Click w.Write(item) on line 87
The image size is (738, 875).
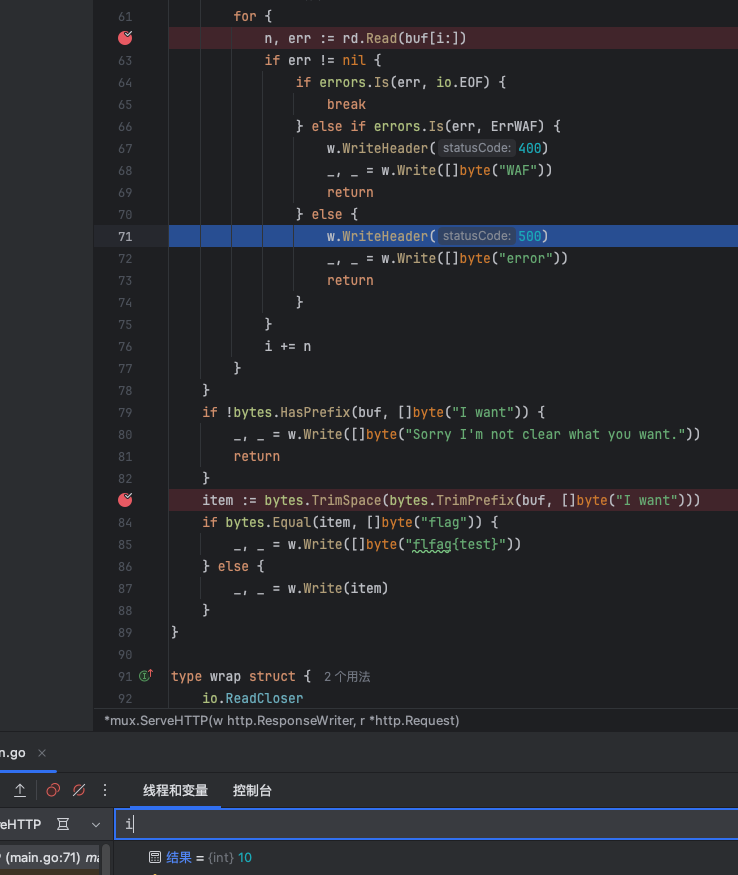click(338, 588)
